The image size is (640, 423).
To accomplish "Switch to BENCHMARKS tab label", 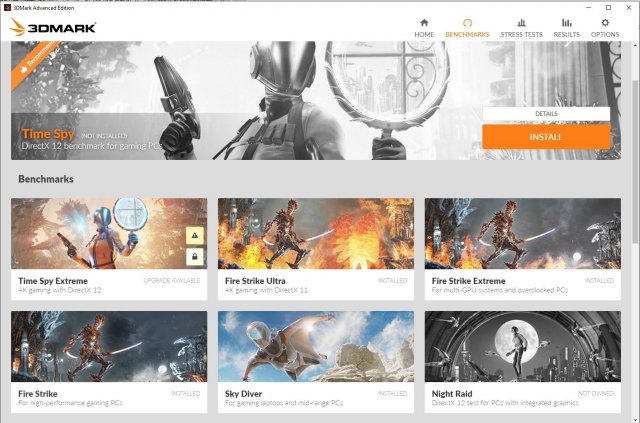I will [x=467, y=34].
